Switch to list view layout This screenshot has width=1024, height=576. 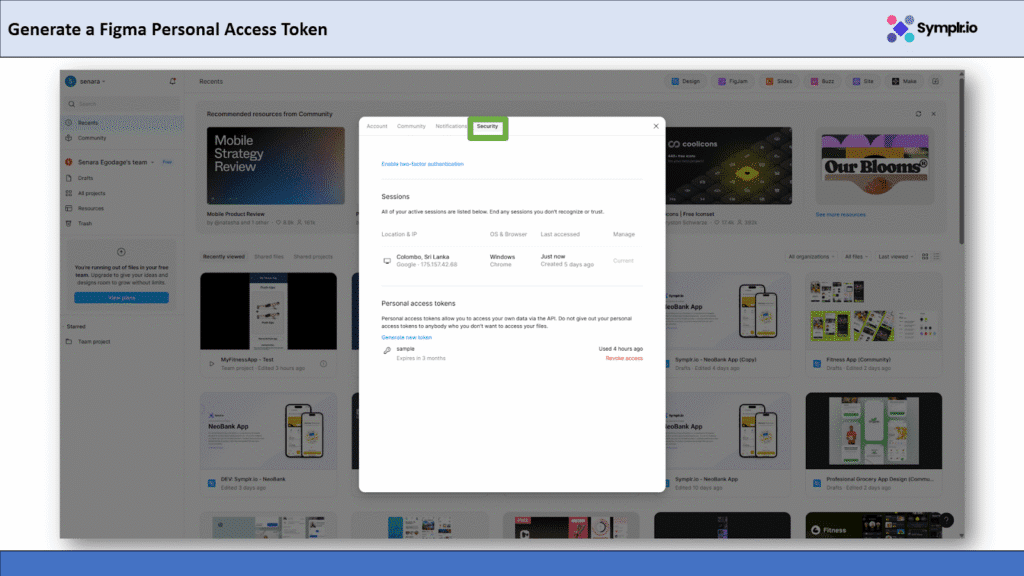pyautogui.click(x=937, y=257)
